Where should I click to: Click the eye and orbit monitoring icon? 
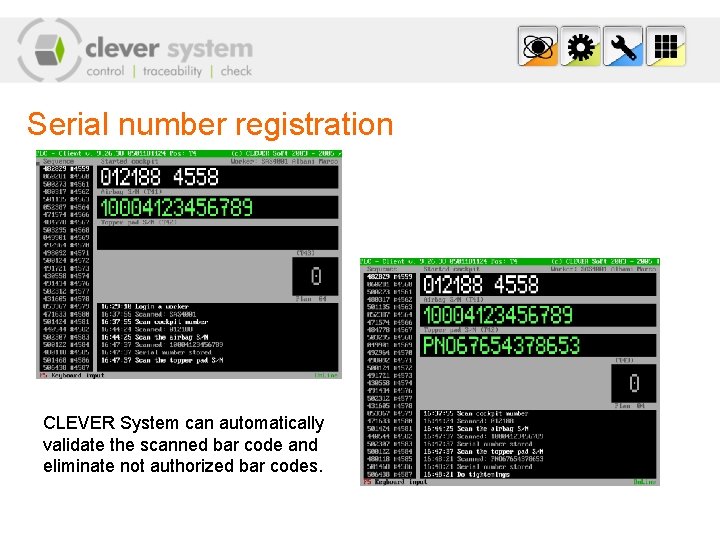538,46
